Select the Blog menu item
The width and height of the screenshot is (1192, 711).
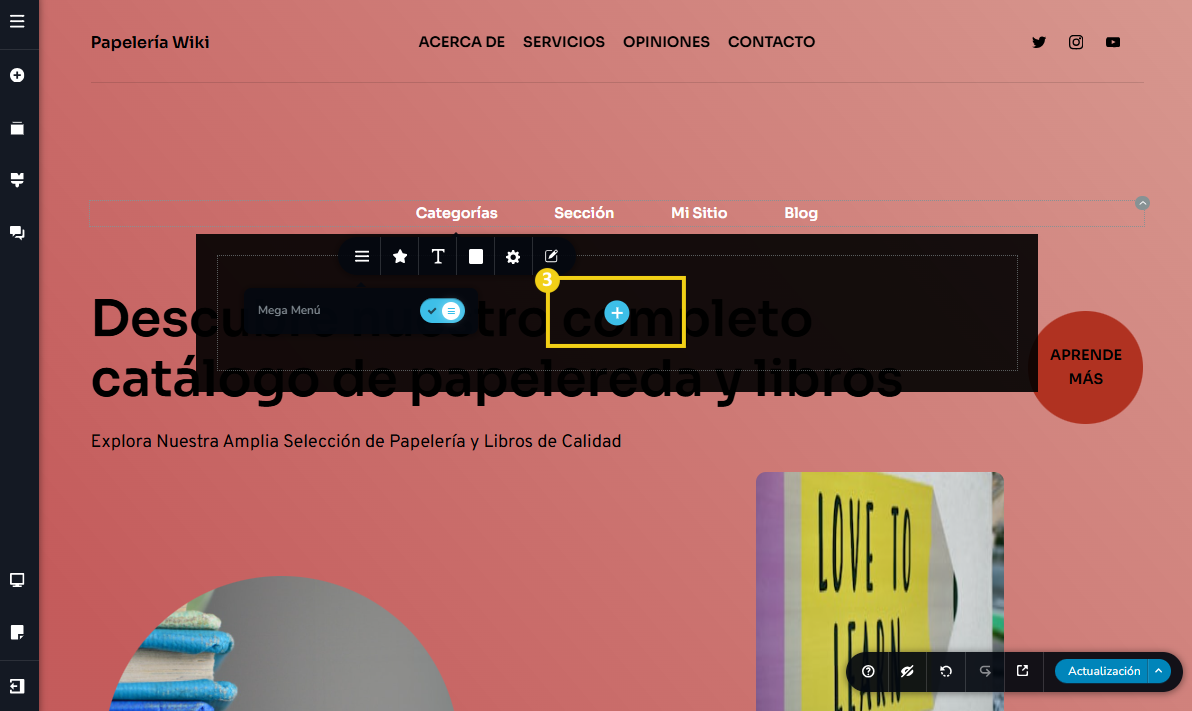point(801,213)
